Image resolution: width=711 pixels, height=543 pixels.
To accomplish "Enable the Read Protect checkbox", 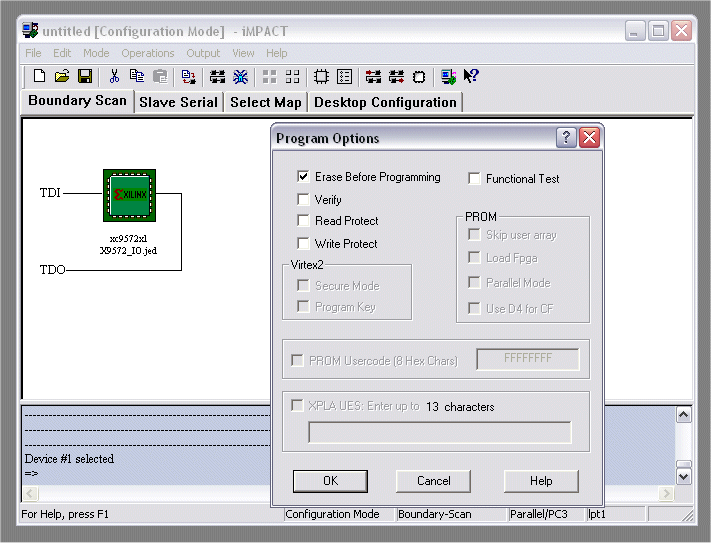I will tap(303, 221).
